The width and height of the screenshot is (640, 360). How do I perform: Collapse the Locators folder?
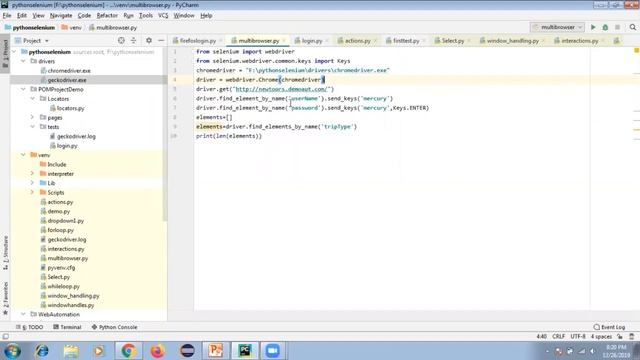[33, 98]
